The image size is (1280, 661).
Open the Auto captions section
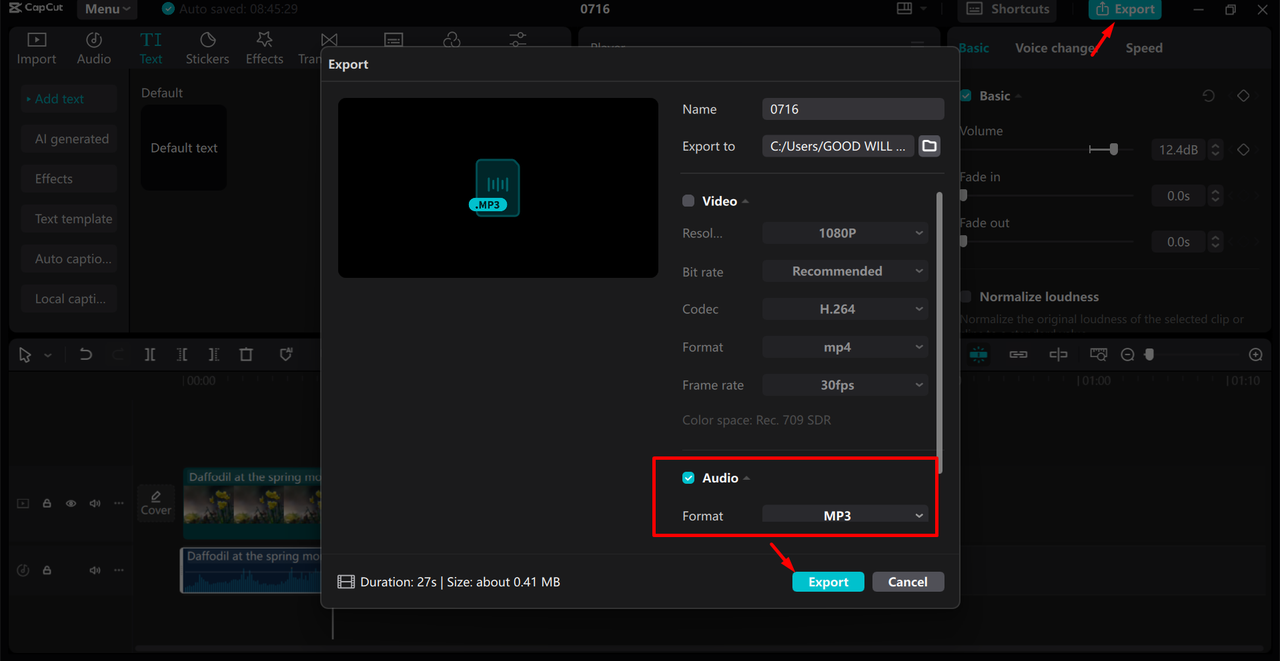tap(69, 259)
